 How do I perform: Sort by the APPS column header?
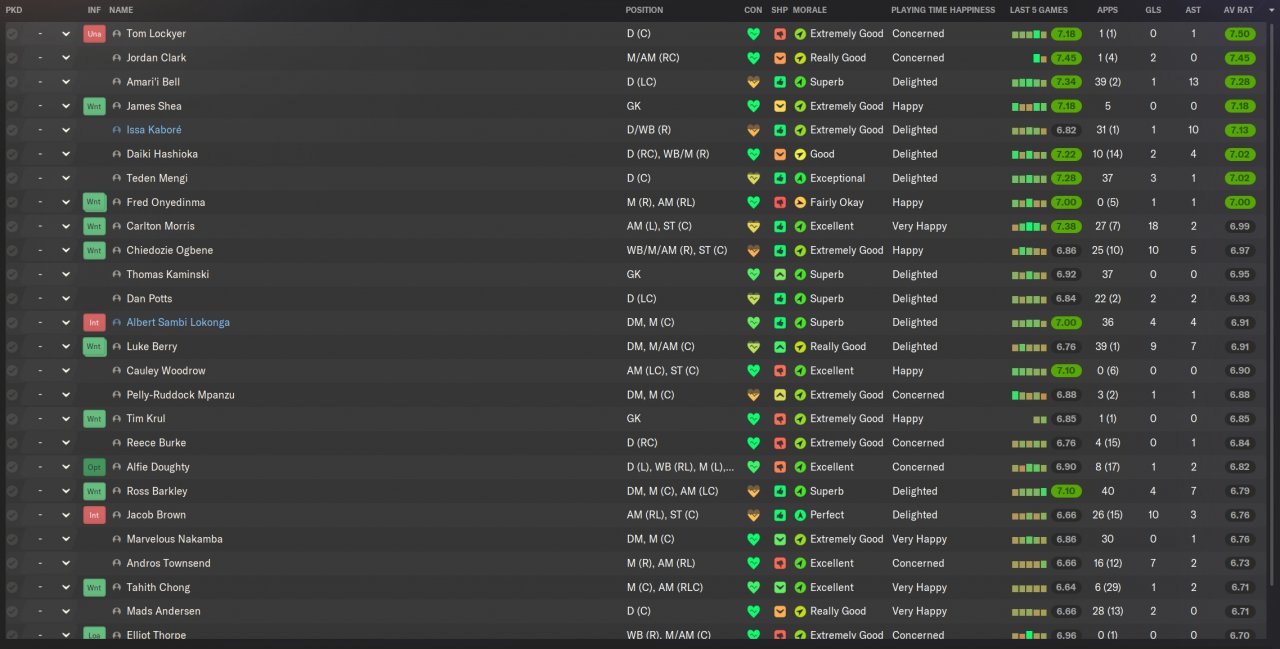1108,10
